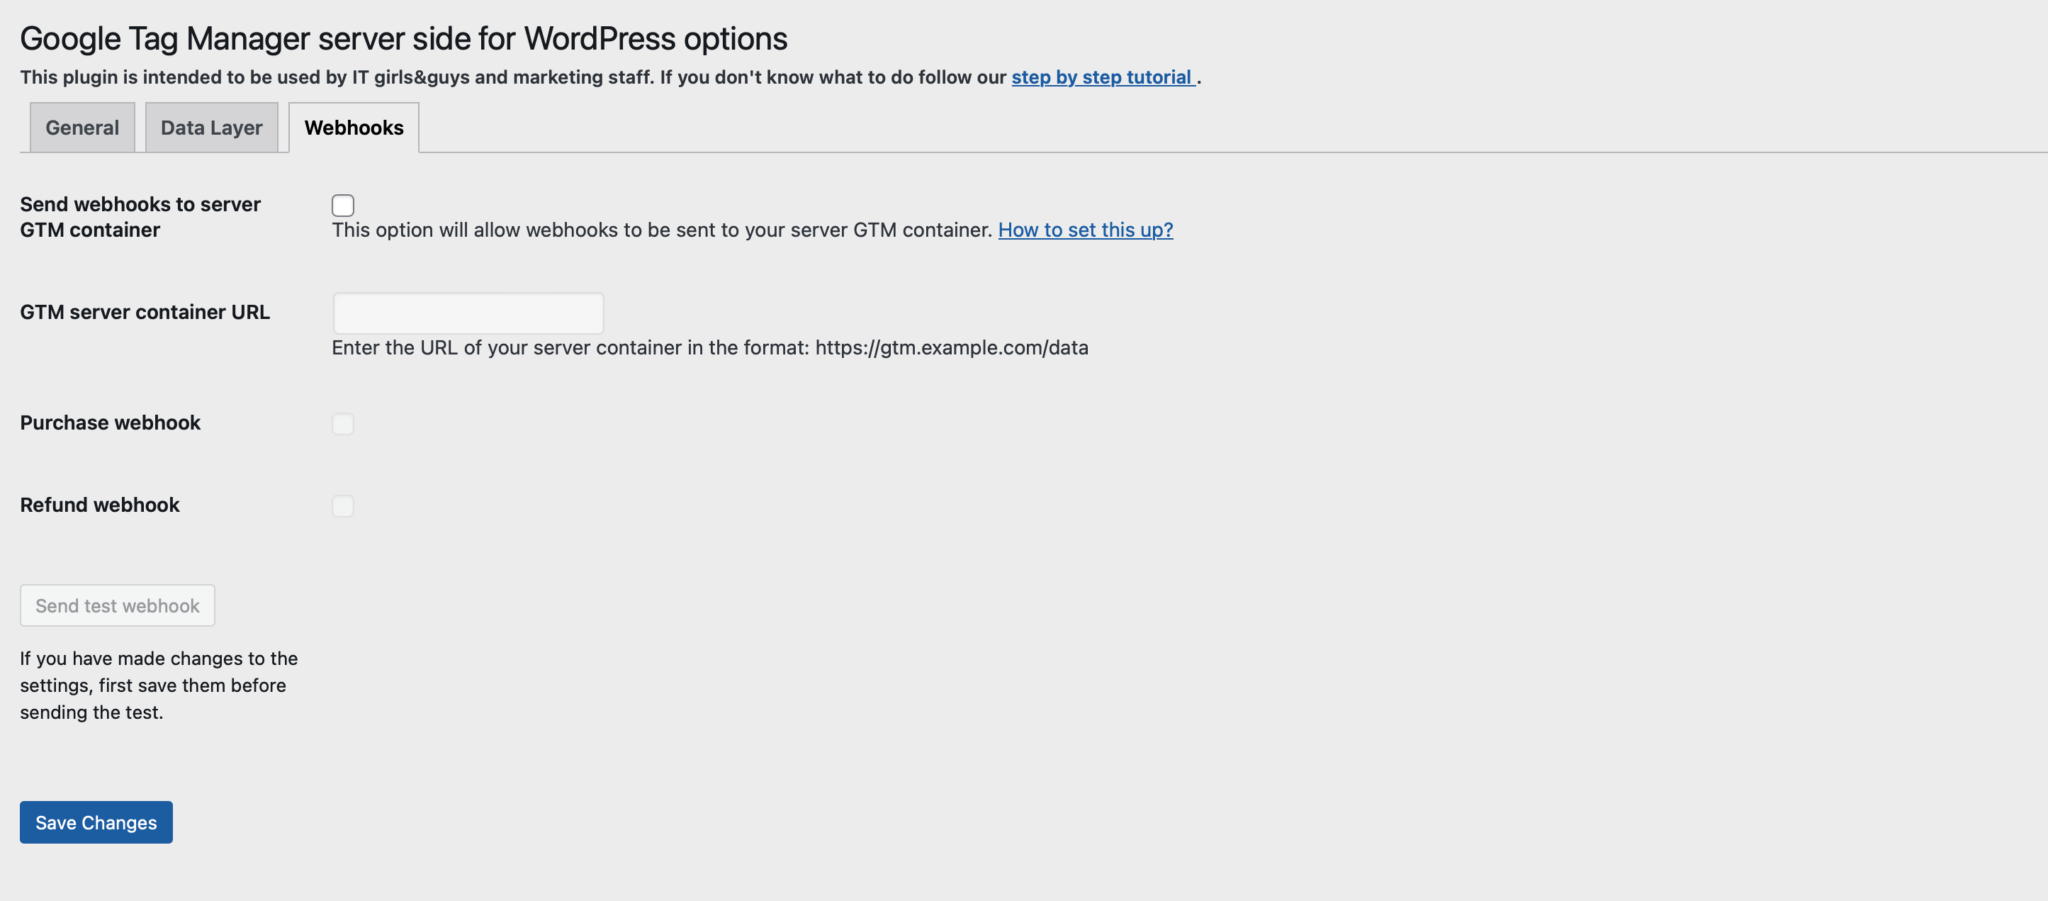
Task: Enable the send webhooks to server checkbox
Action: 343,205
